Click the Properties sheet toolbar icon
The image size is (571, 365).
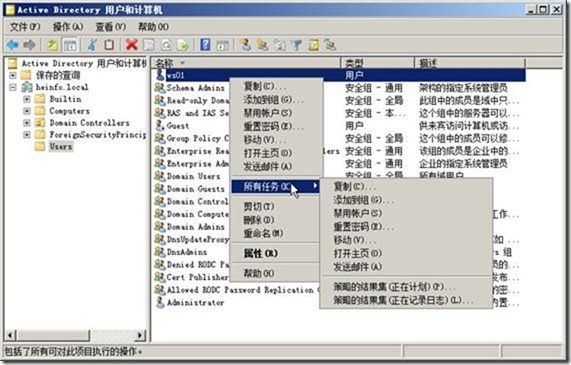click(149, 45)
